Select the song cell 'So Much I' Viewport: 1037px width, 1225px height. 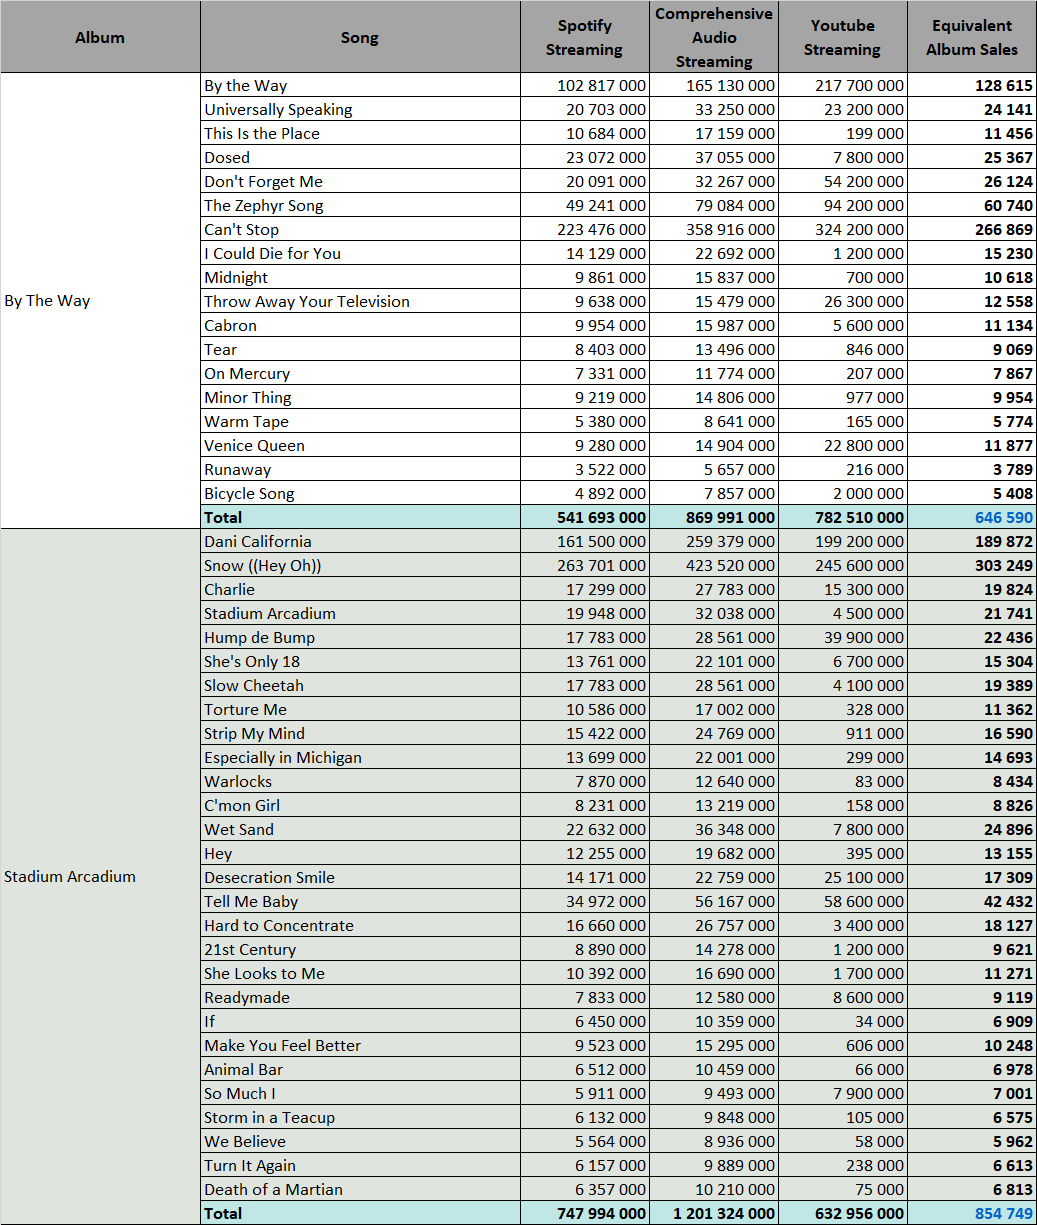360,1093
